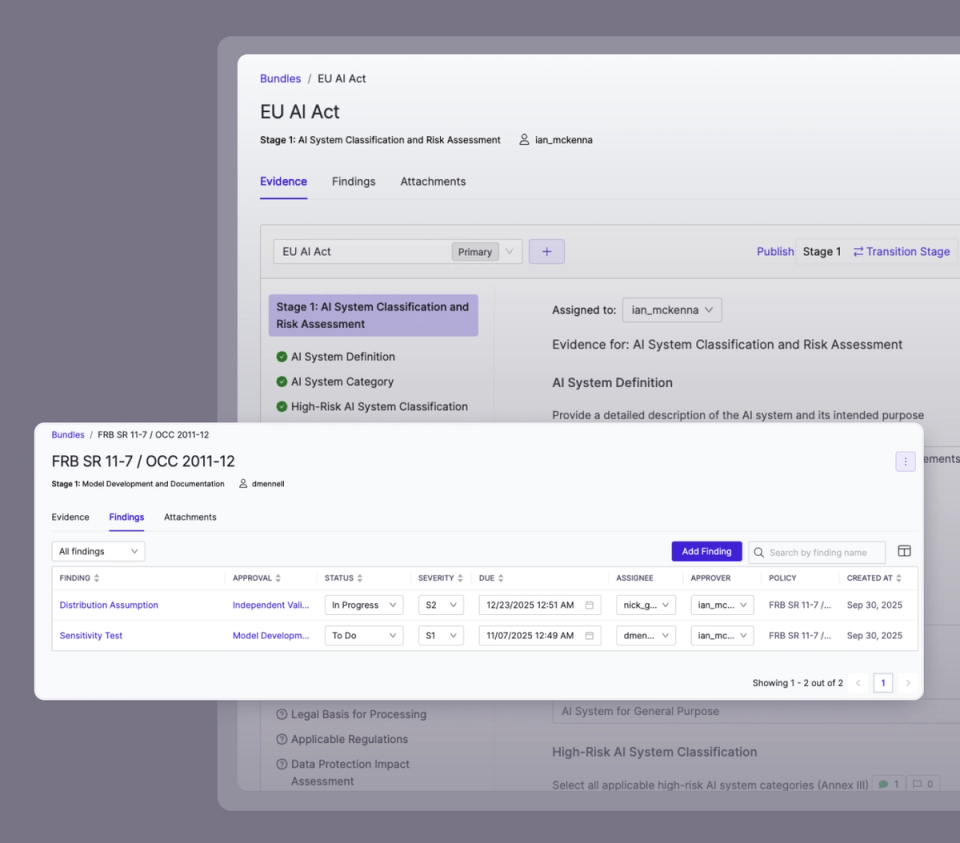Select Stage 1: AI System Classification sidebar item

pyautogui.click(x=373, y=315)
